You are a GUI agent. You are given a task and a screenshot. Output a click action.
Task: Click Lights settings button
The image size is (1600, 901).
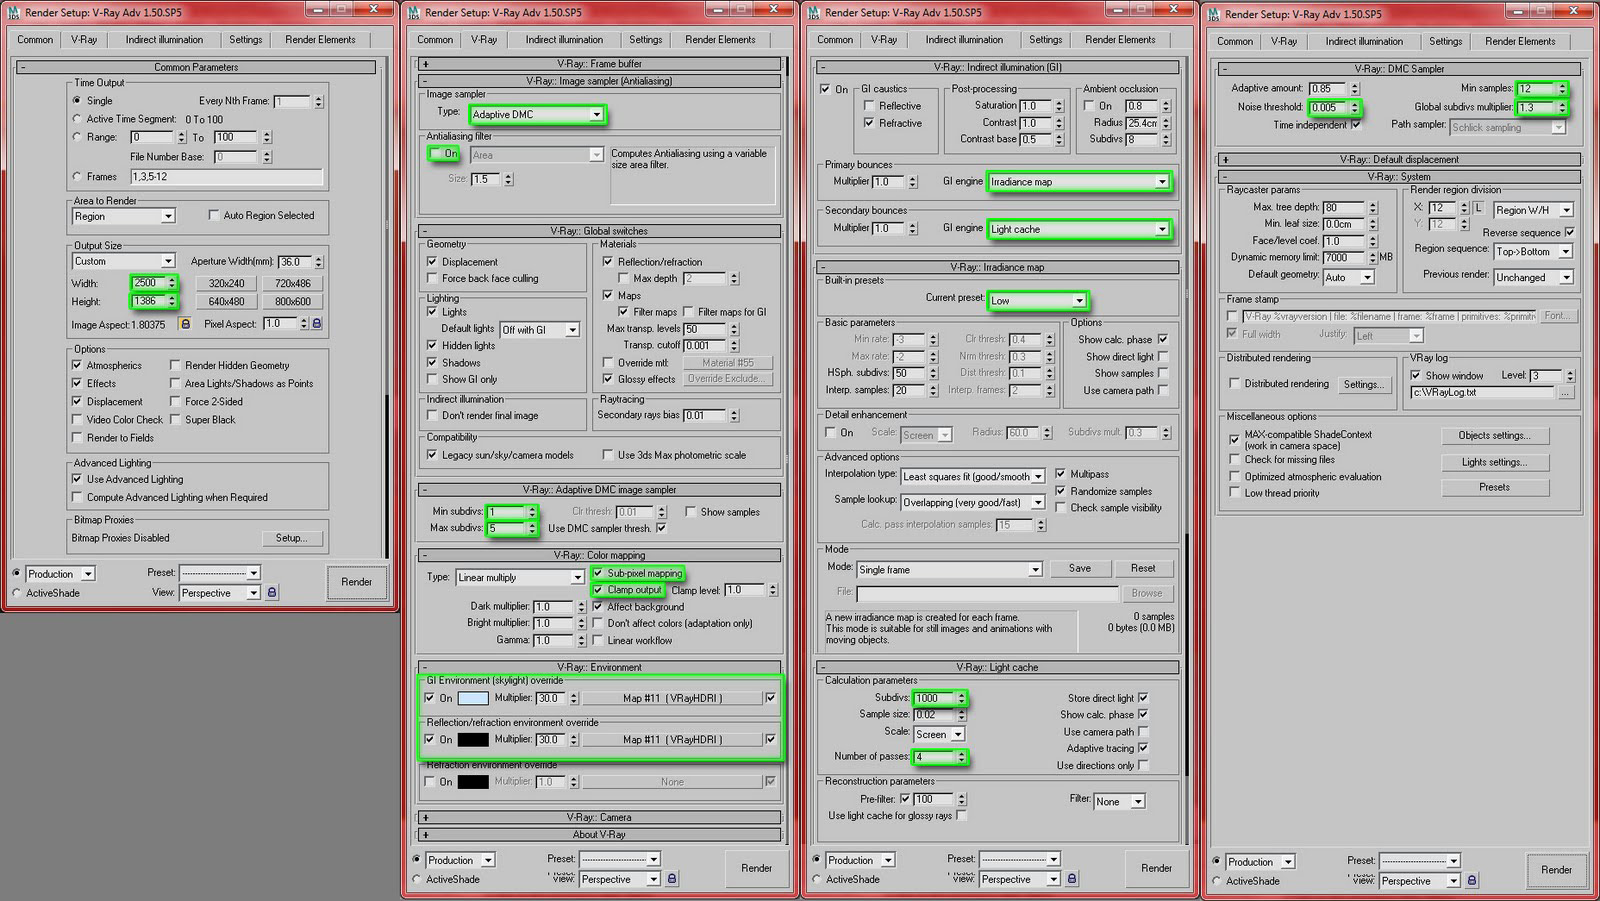(1494, 462)
